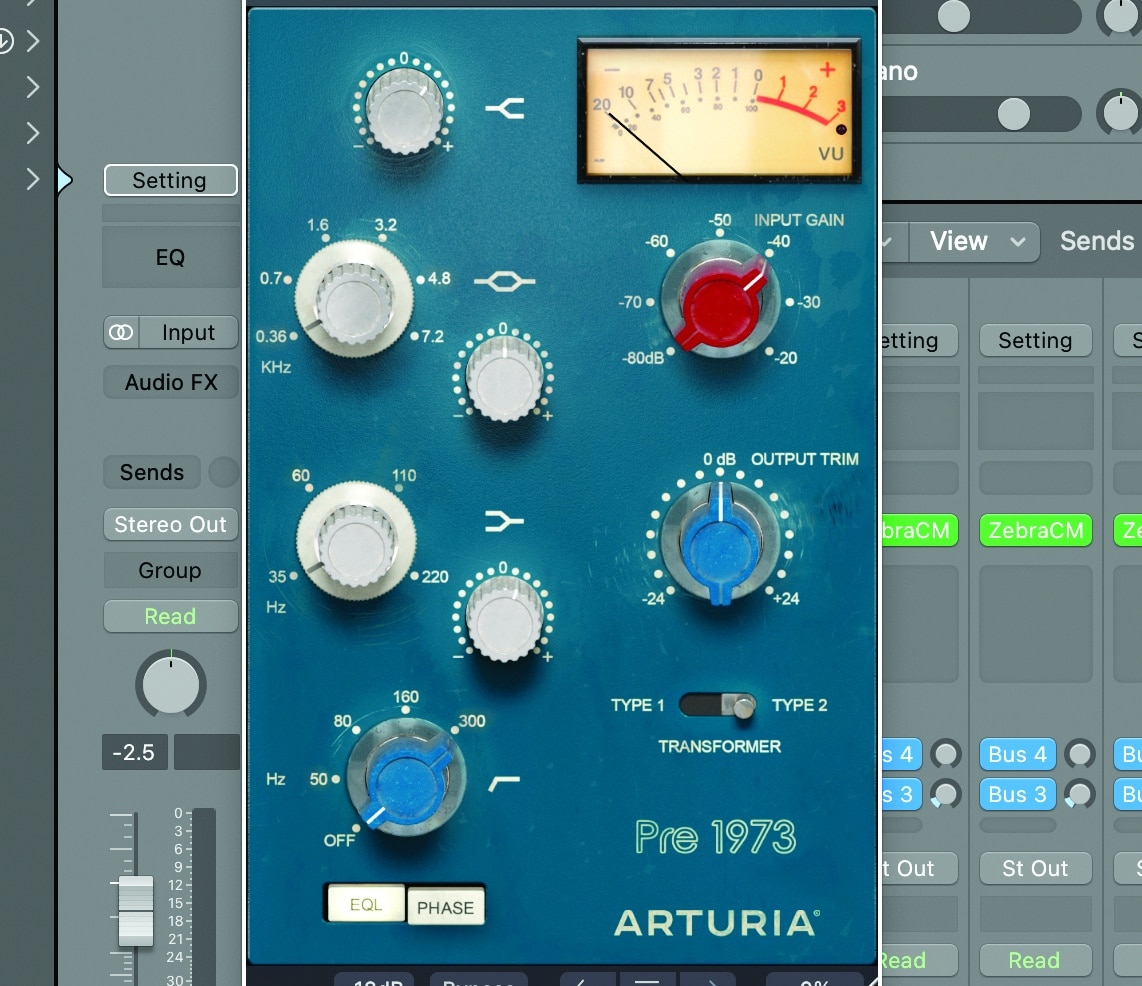Click the 220 Hz low frequency label

(x=435, y=577)
